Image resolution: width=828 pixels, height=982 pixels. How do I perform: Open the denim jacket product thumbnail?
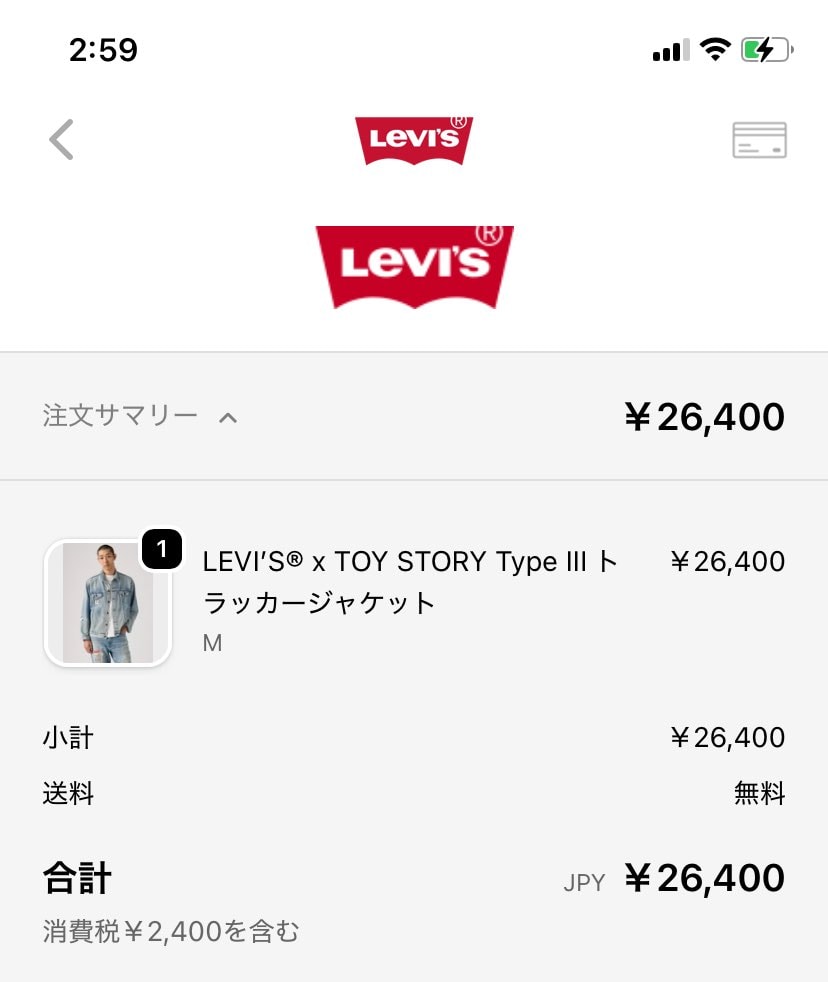coord(108,603)
